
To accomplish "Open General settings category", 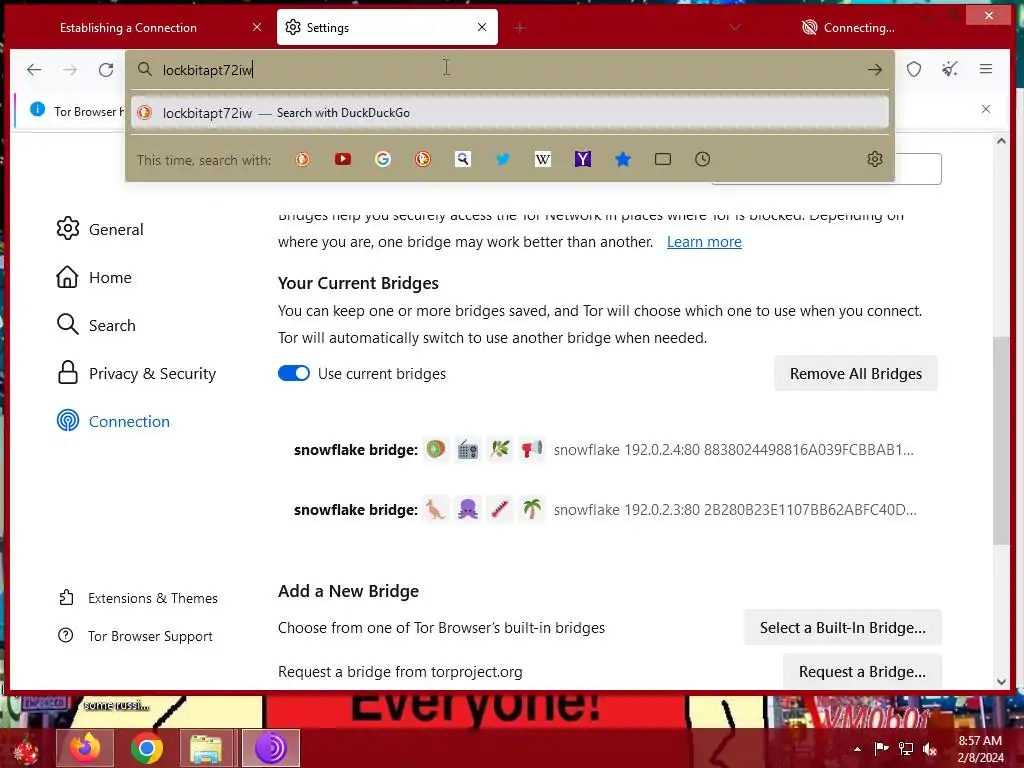I will point(100,229).
